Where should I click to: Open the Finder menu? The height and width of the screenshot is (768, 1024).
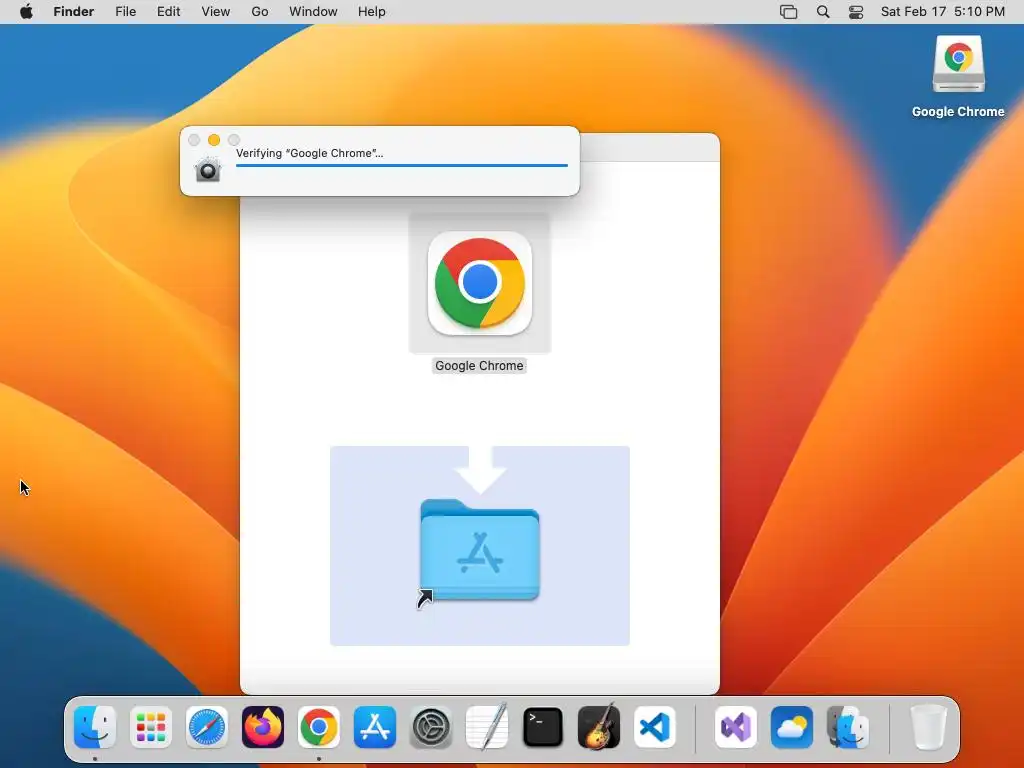[x=74, y=12]
